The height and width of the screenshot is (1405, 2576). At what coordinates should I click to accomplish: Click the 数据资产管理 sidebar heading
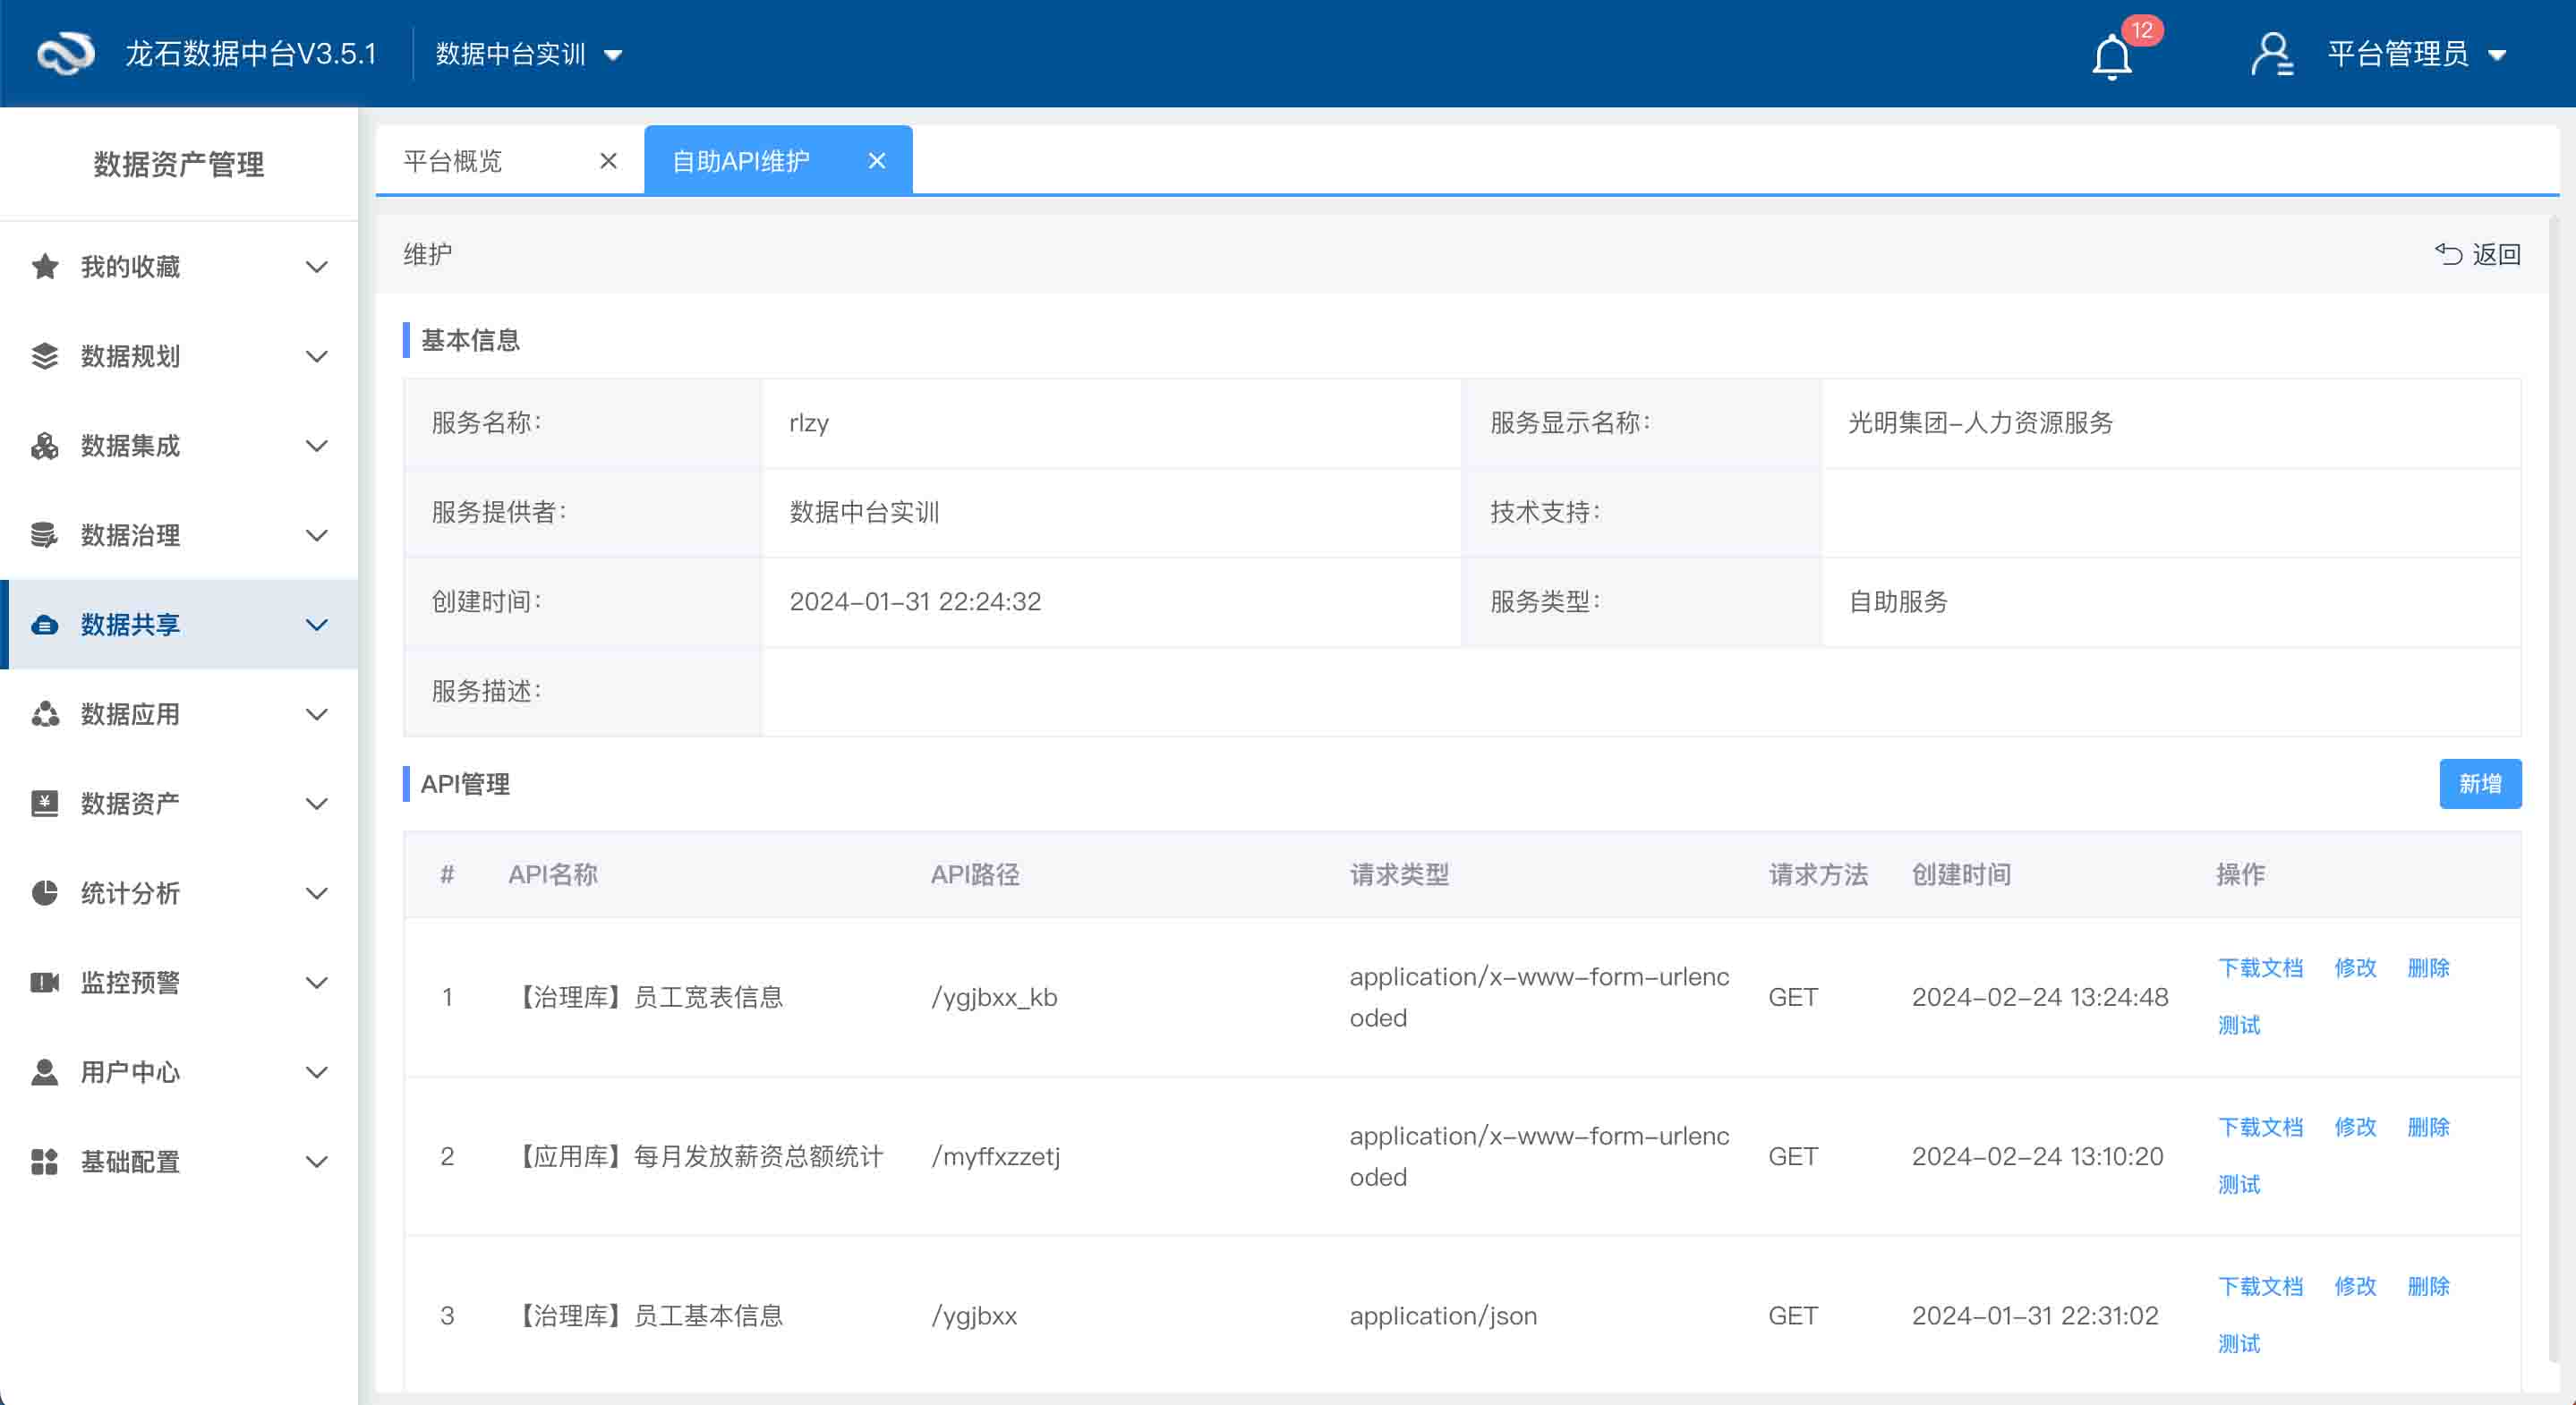[179, 164]
